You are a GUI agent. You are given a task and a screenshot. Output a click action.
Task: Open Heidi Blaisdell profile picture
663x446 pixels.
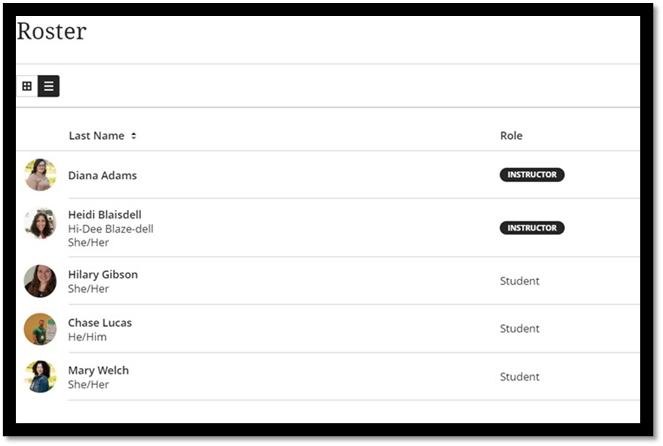point(40,223)
